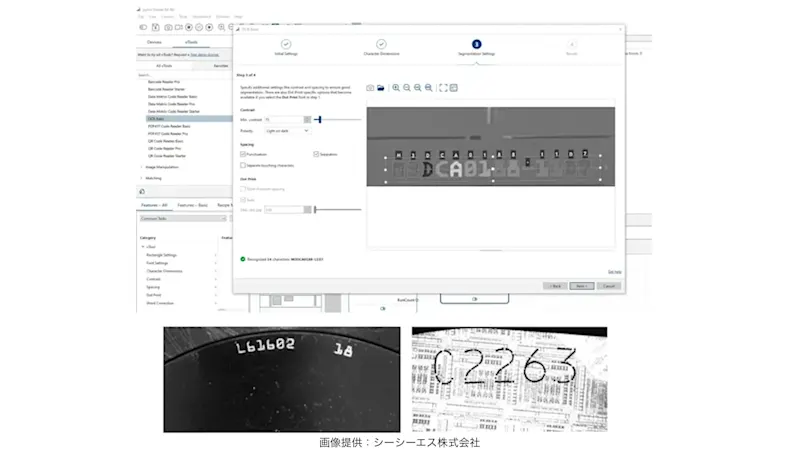Click the Min. contrast slider
The width and height of the screenshot is (800, 450).
[x=337, y=119]
